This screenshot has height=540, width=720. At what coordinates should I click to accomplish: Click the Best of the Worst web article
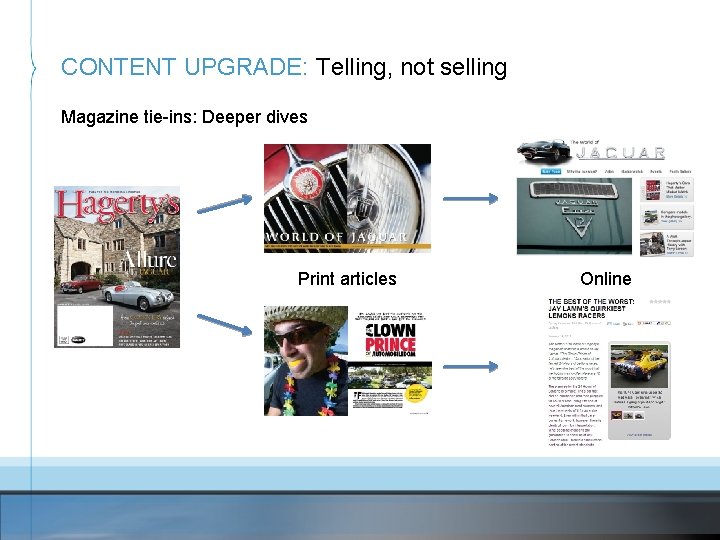click(609, 372)
